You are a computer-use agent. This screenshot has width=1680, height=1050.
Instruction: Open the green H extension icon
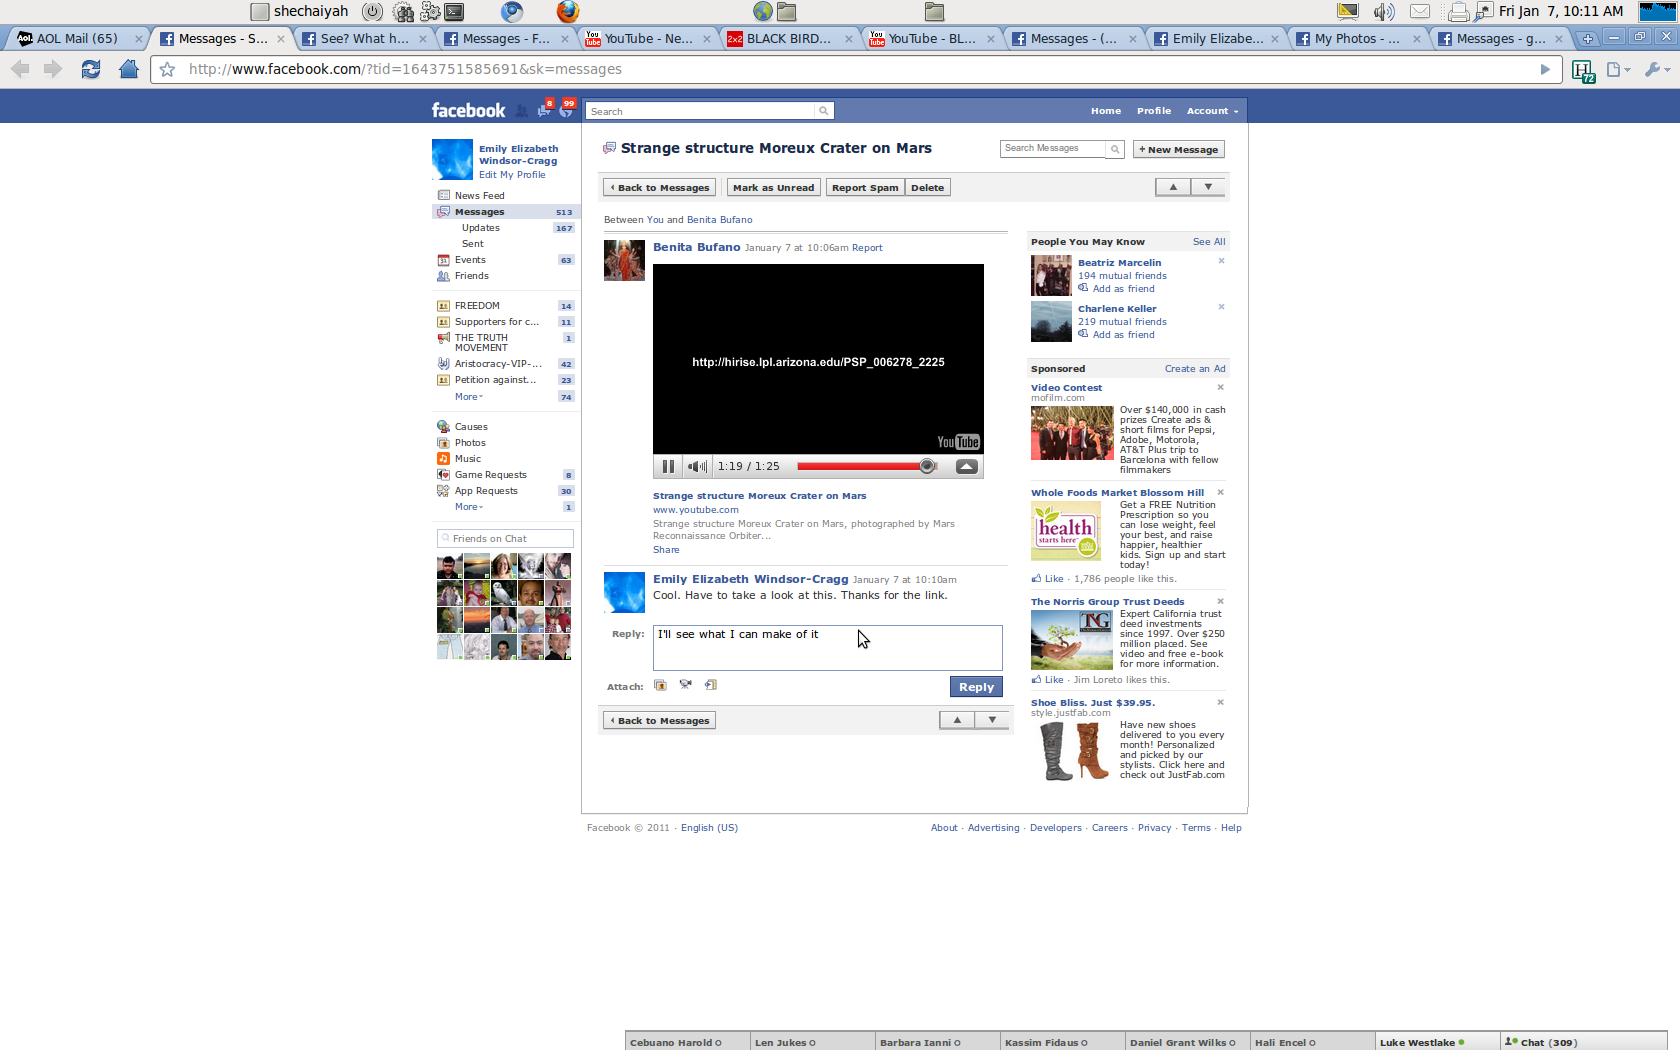(1583, 70)
